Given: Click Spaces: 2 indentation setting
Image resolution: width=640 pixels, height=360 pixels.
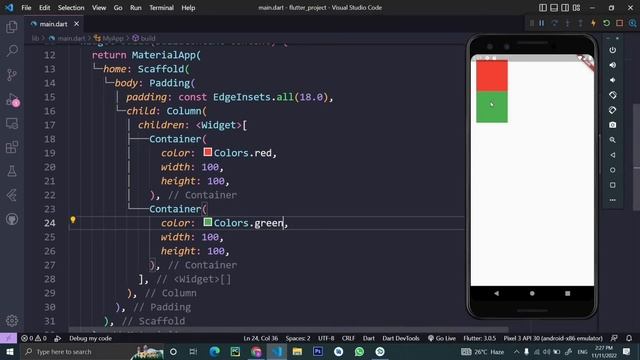Looking at the screenshot, I should pyautogui.click(x=298, y=338).
